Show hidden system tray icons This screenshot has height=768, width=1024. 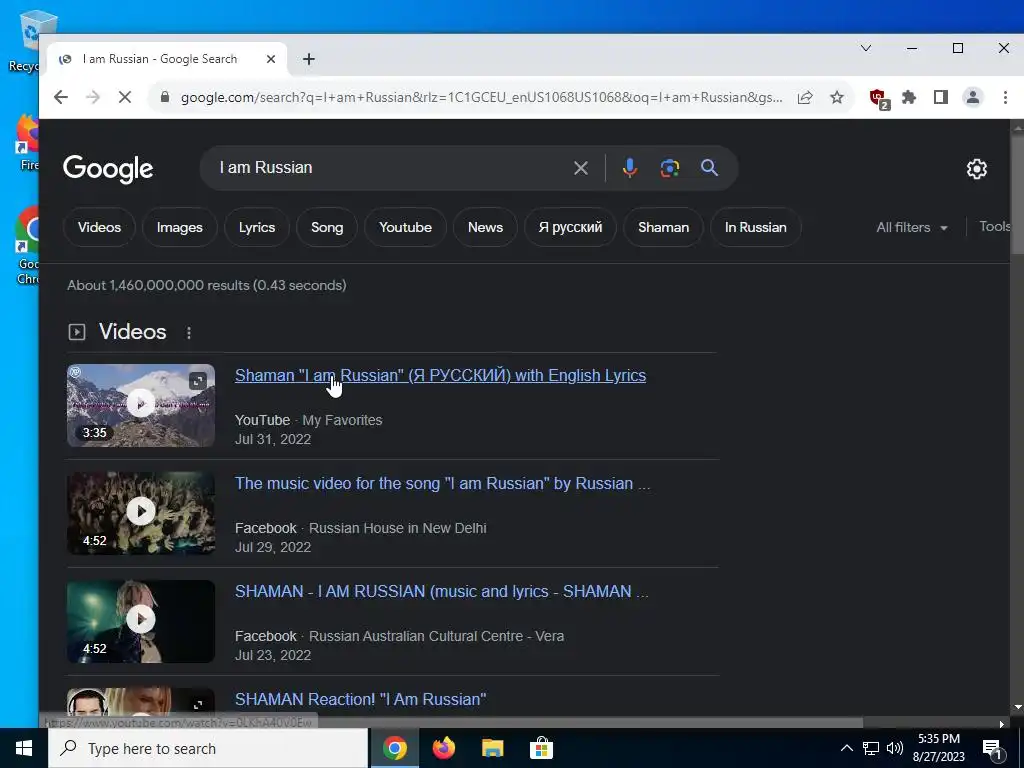coord(846,748)
